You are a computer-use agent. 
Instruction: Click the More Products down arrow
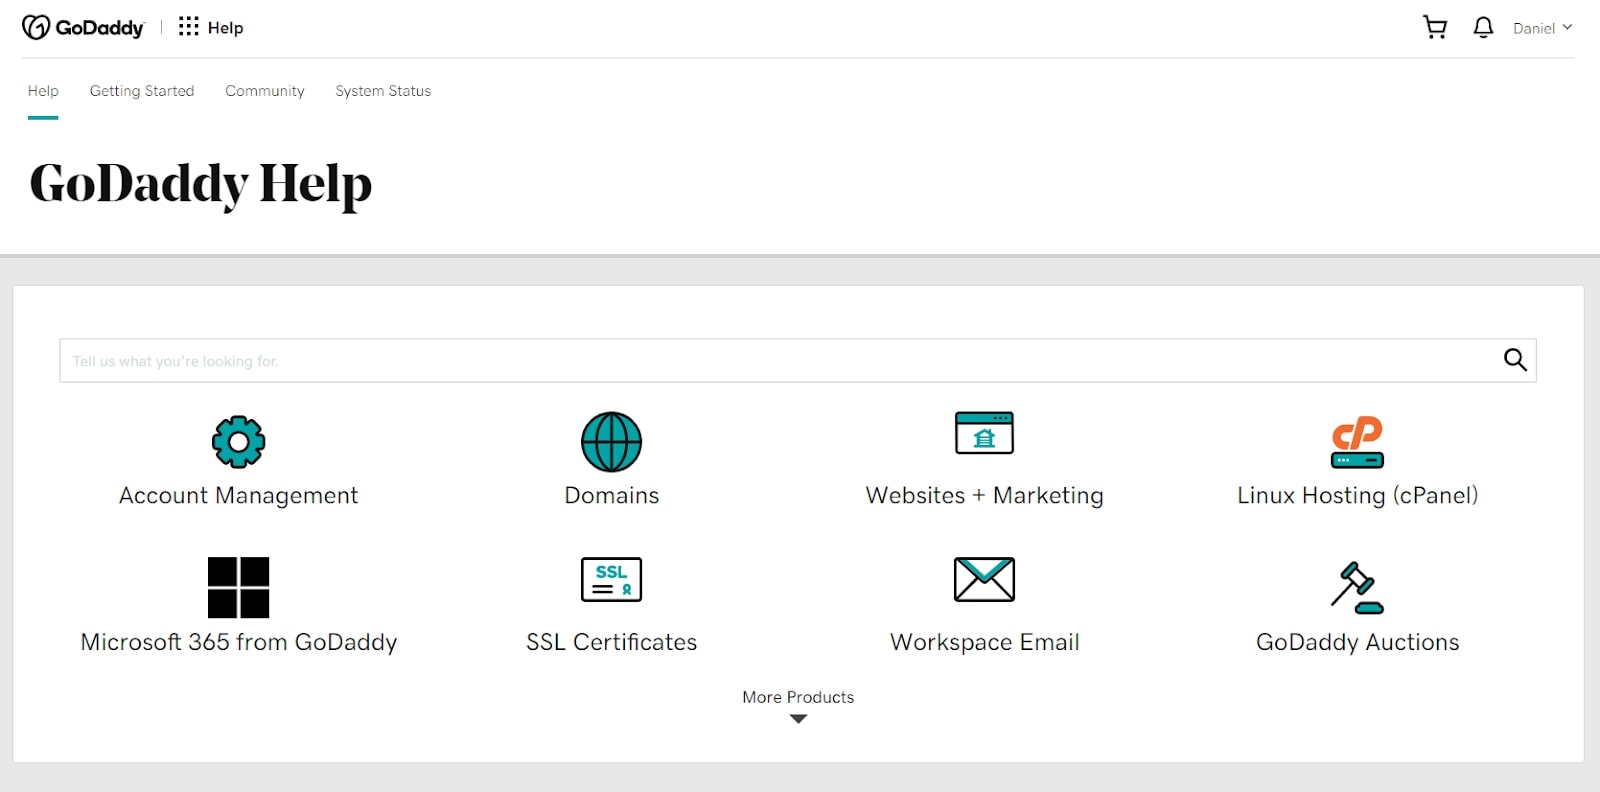[x=798, y=719]
